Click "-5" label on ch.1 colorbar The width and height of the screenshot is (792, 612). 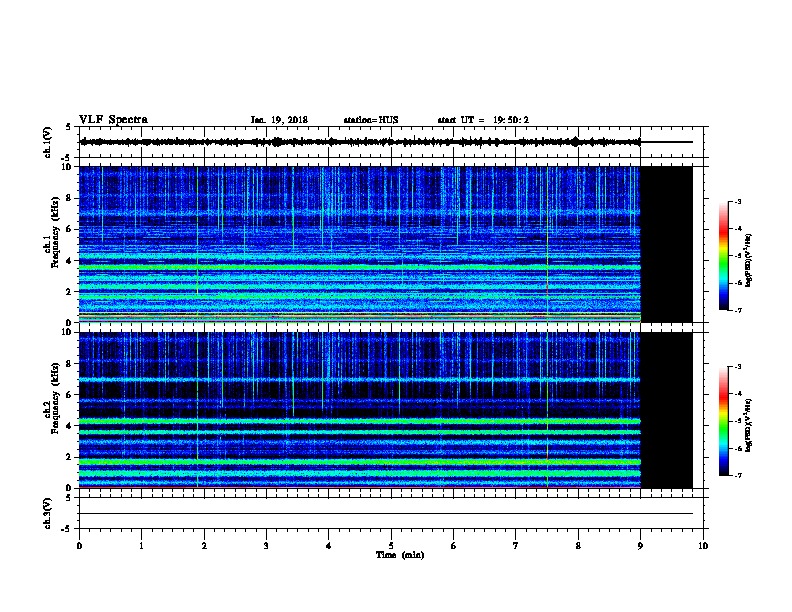click(x=738, y=256)
